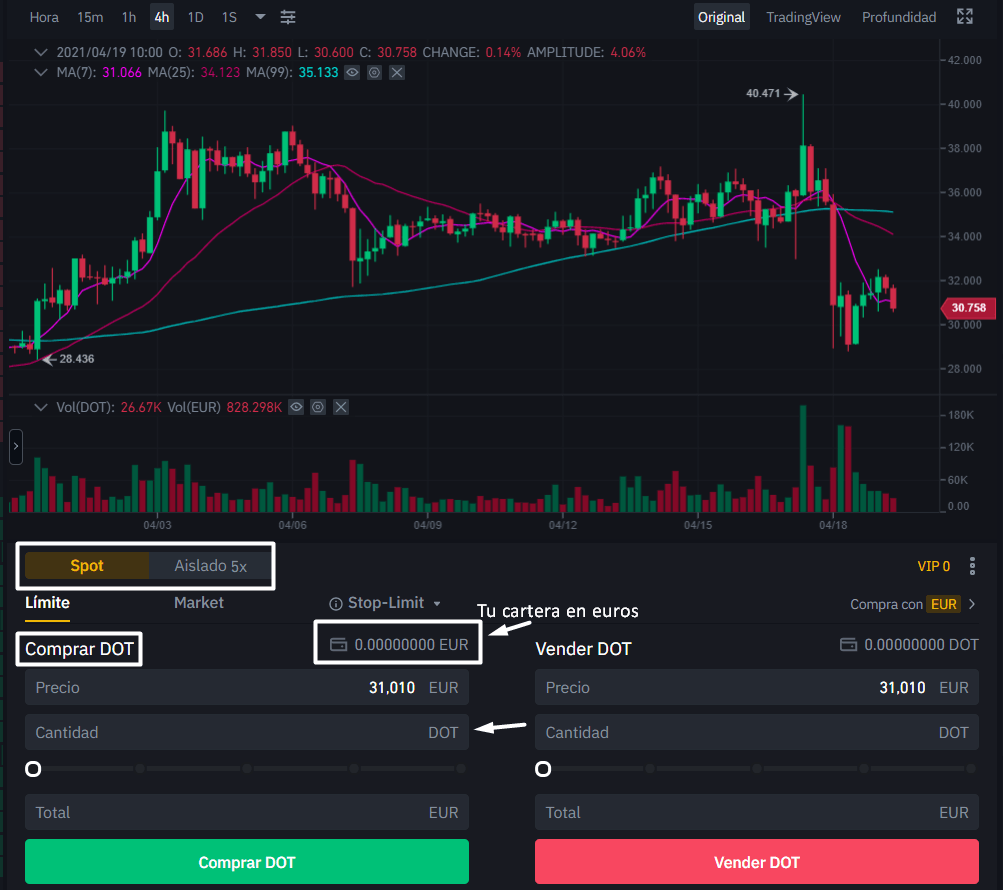Viewport: 1003px width, 890px height.
Task: Click the fullscreen expand chart icon
Action: 965,17
